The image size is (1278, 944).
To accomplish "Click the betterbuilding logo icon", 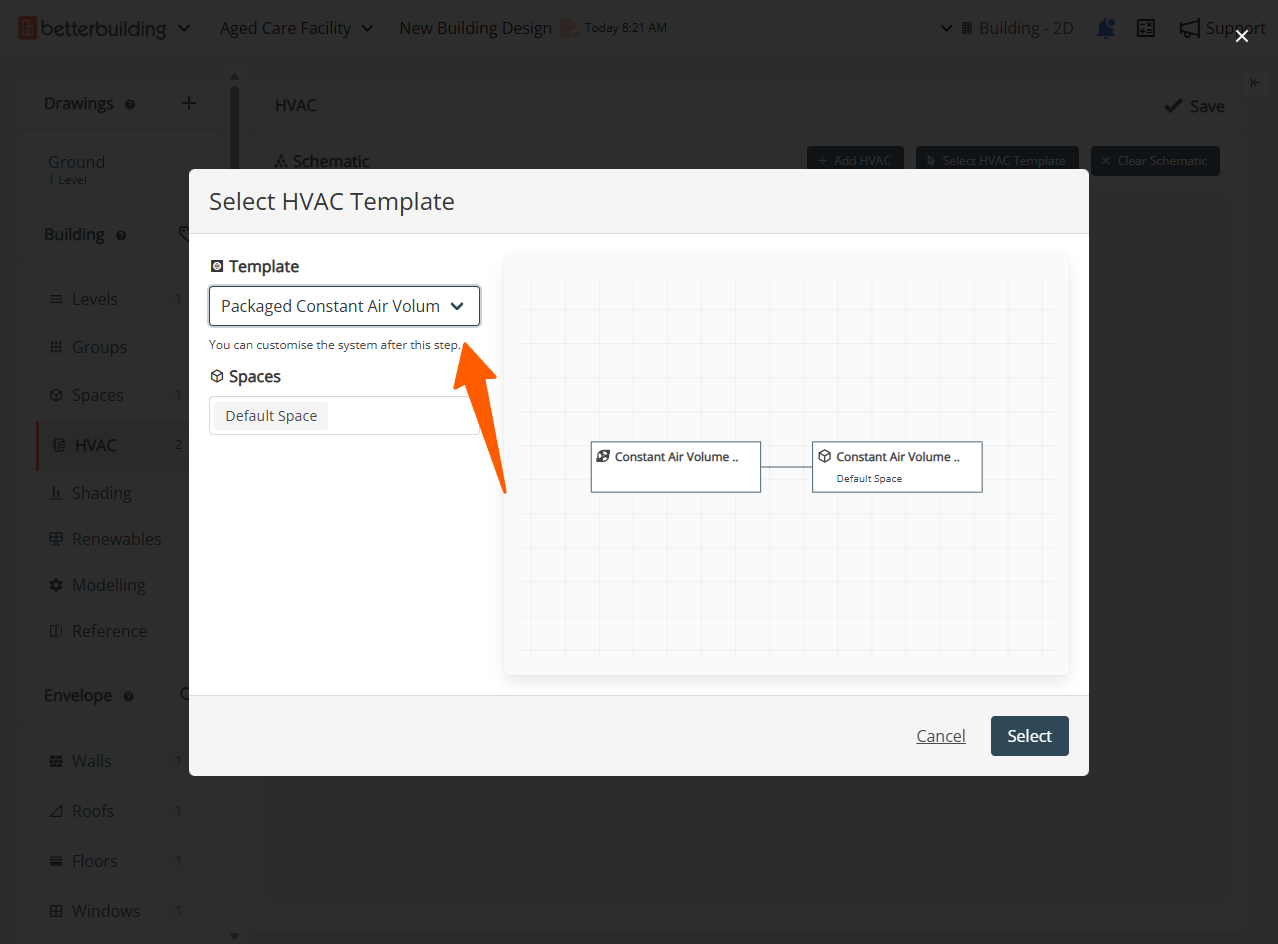I will tap(28, 28).
